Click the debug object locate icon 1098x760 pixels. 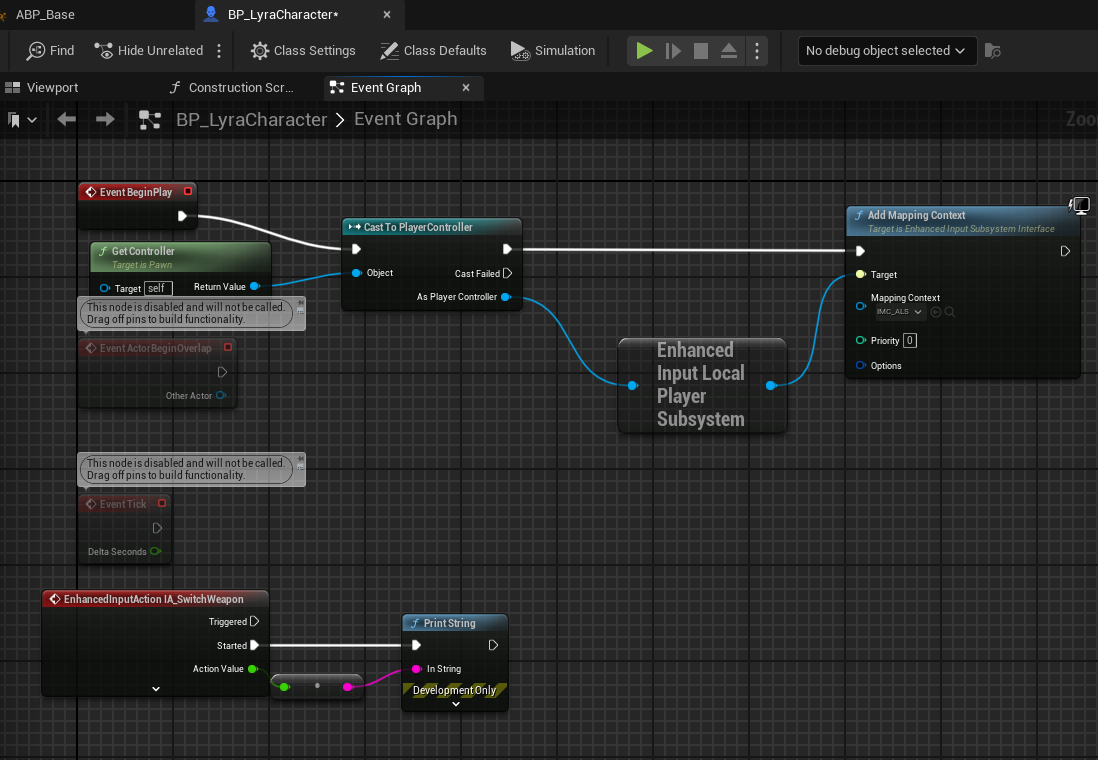click(x=992, y=50)
